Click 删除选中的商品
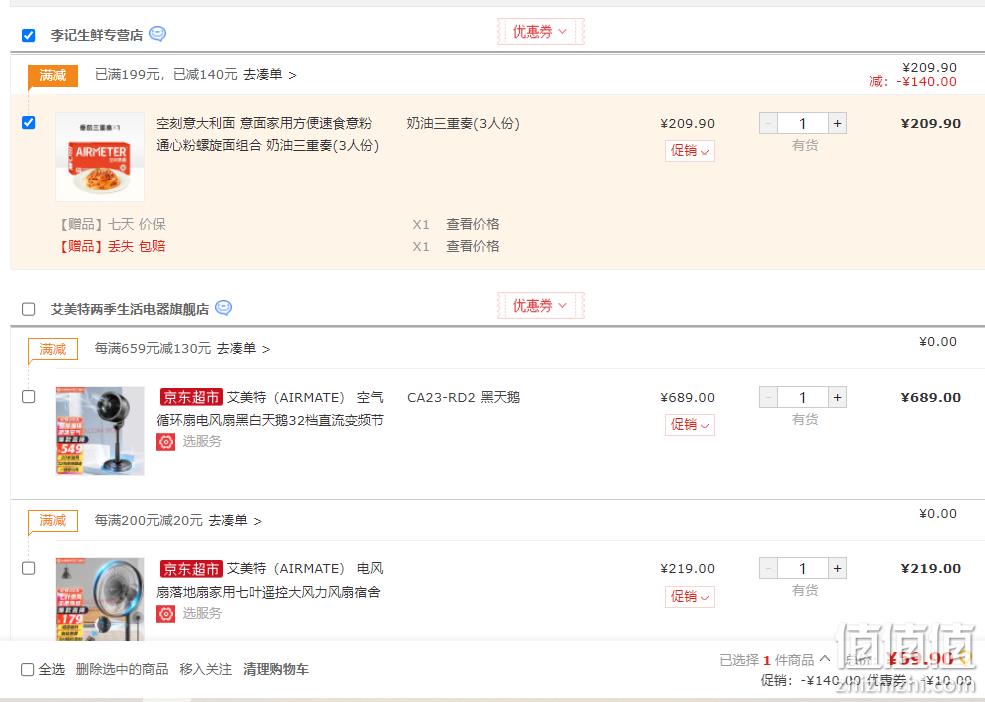Viewport: 985px width, 702px height. [x=122, y=669]
